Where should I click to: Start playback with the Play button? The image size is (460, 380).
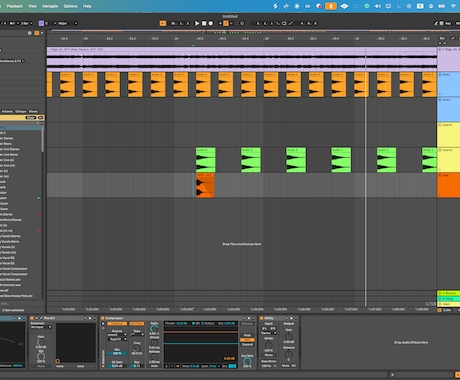coord(197,23)
